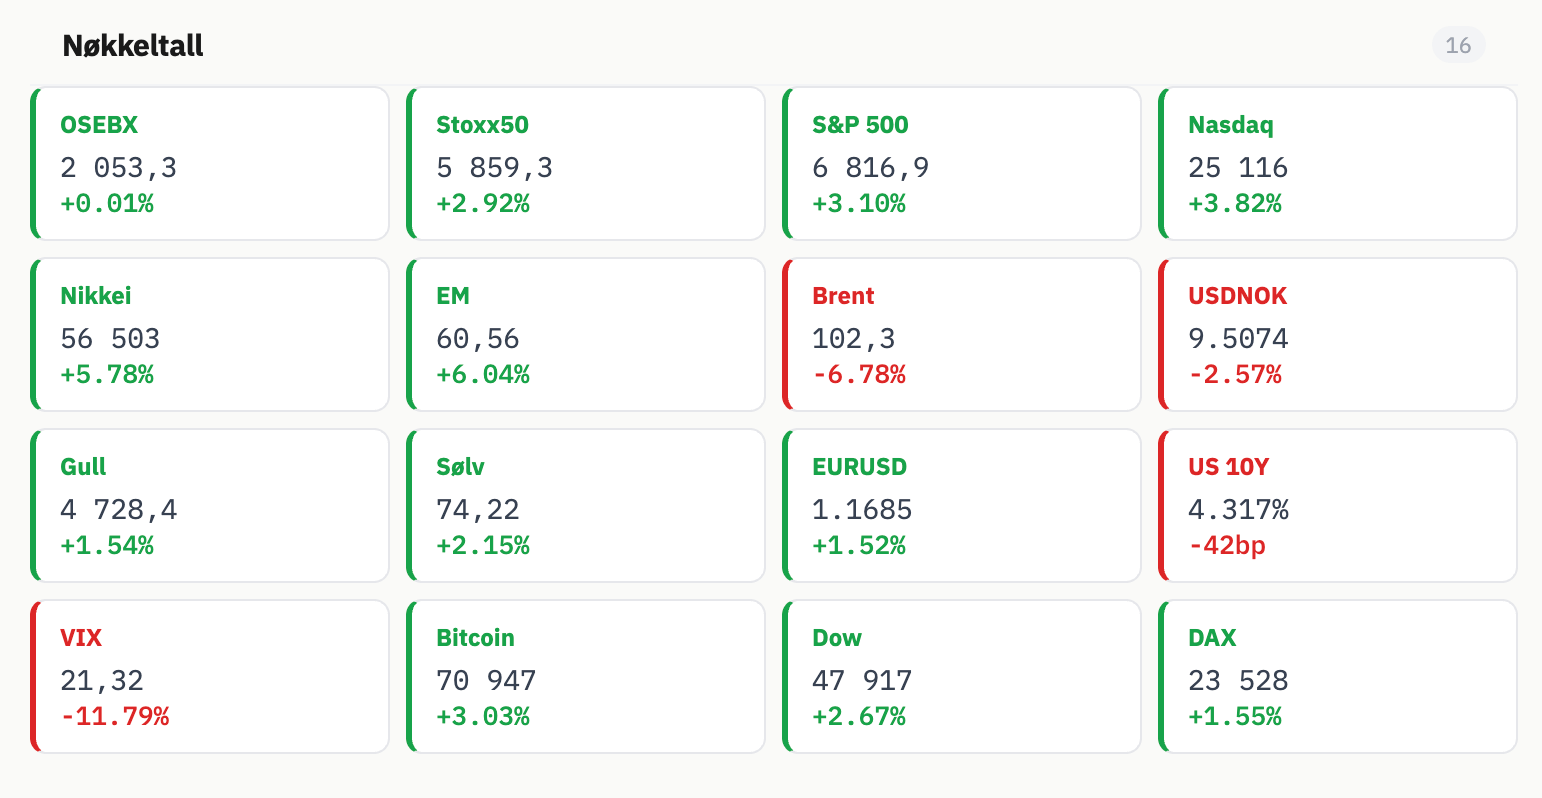This screenshot has width=1542, height=798.
Task: Open the Brent oil price card
Action: point(962,335)
